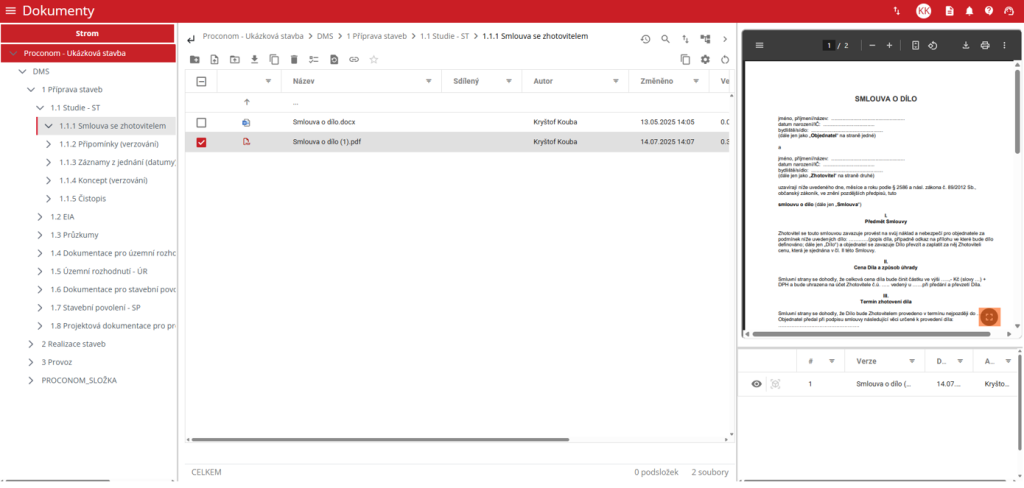Image resolution: width=1024 pixels, height=488 pixels.
Task: Open the Název column filter dropdown
Action: click(x=428, y=82)
